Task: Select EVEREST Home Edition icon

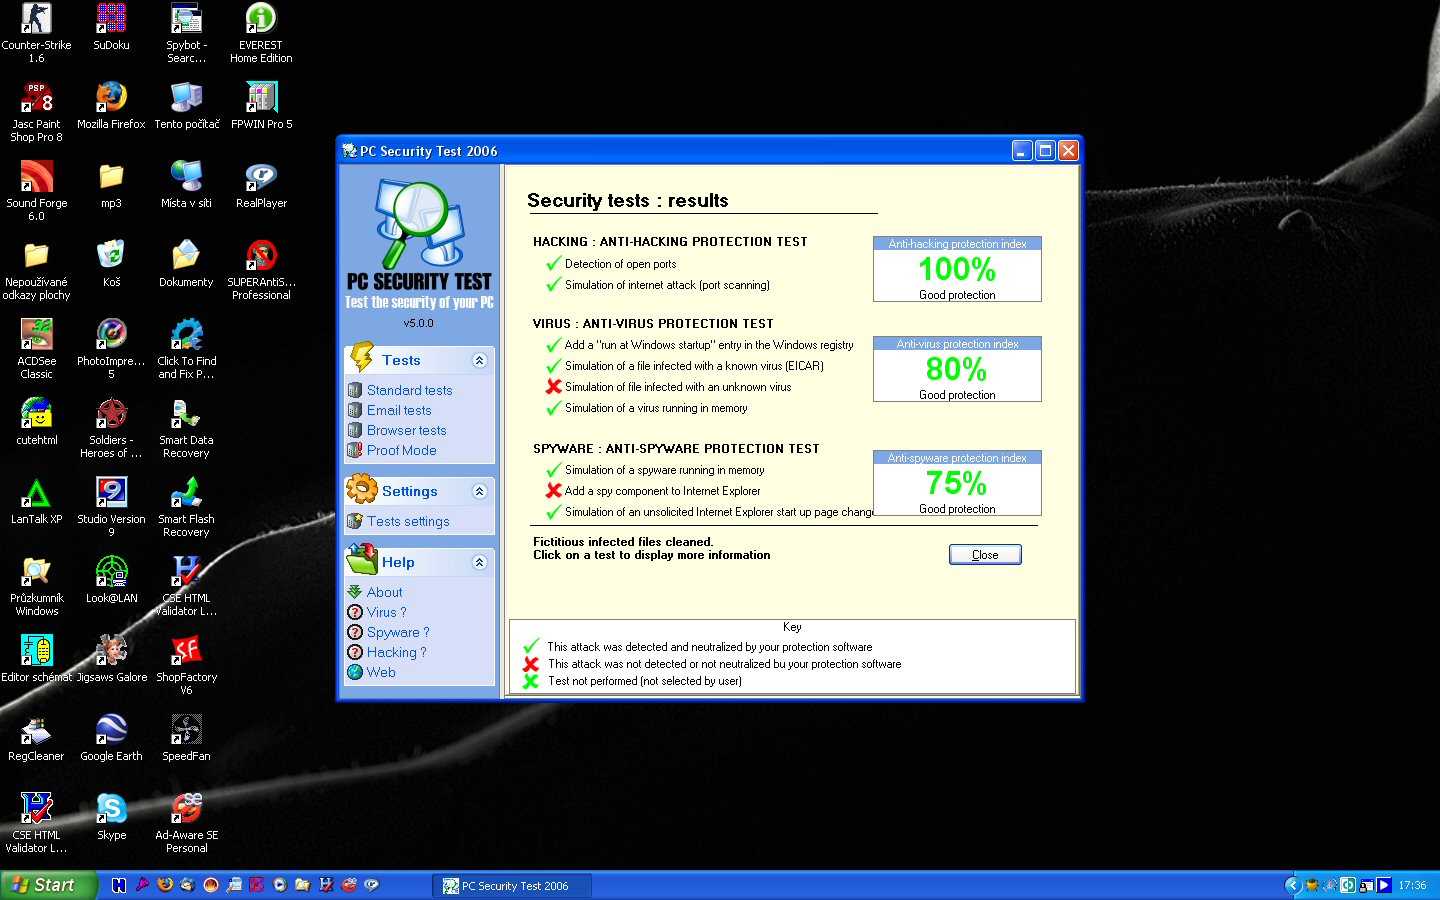Action: point(261,32)
